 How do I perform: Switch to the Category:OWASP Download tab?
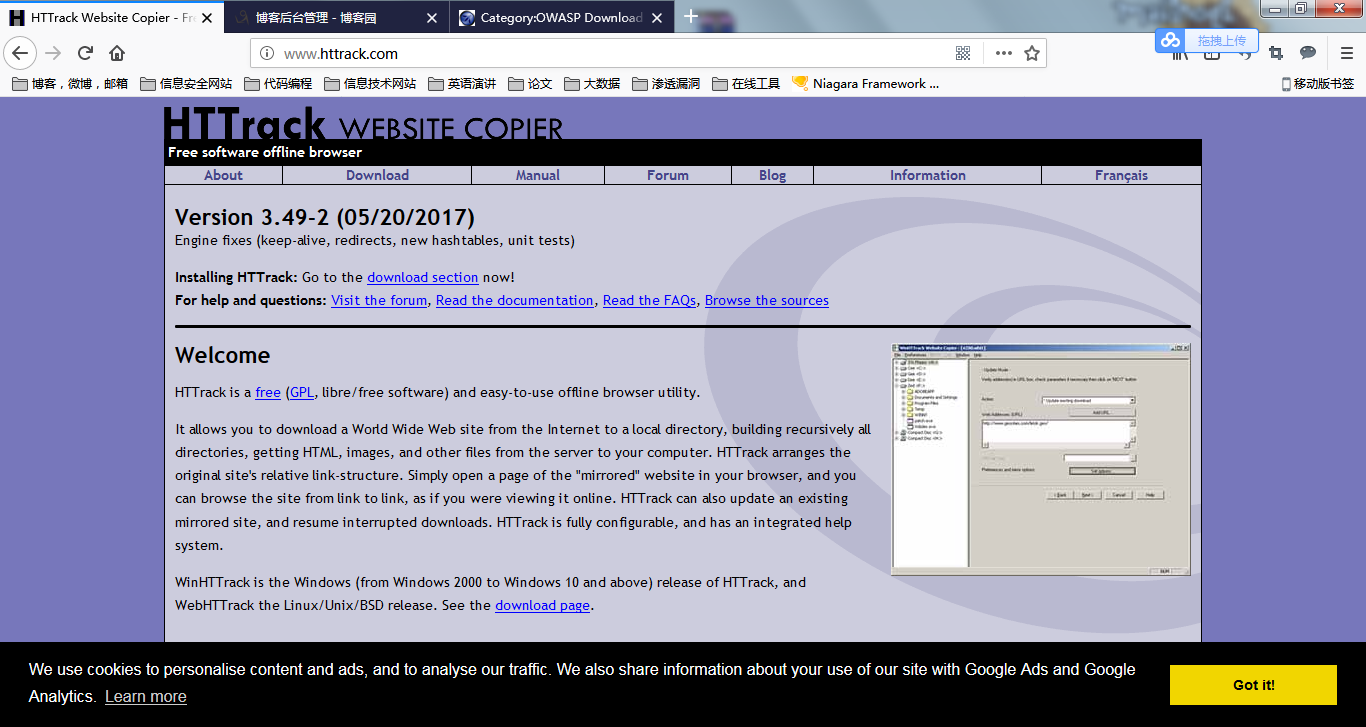coord(561,18)
